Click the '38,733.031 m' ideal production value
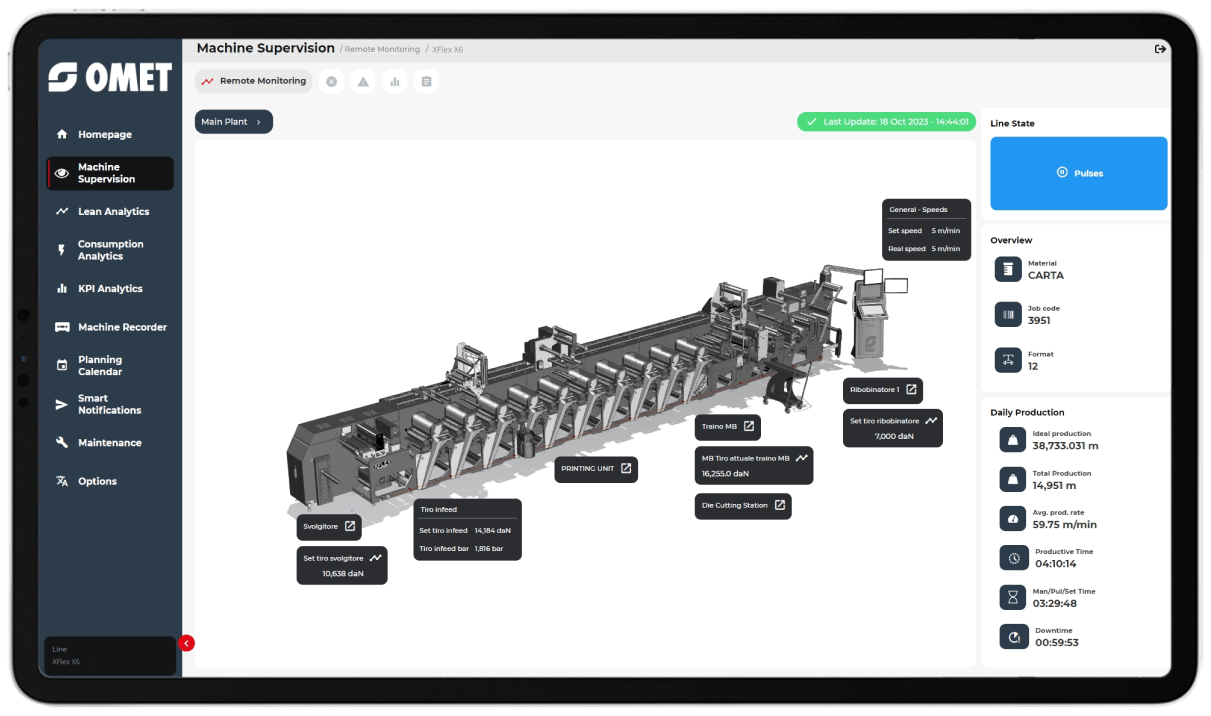 [1065, 446]
